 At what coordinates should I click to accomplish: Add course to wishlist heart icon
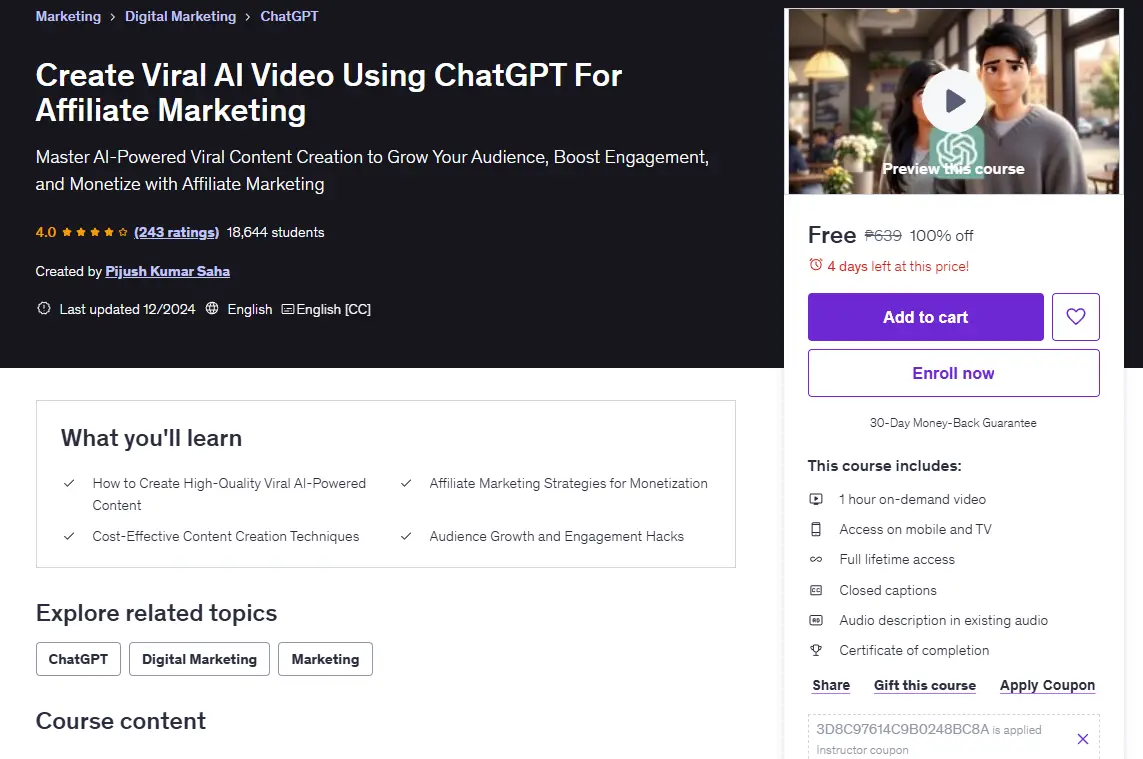tap(1075, 316)
